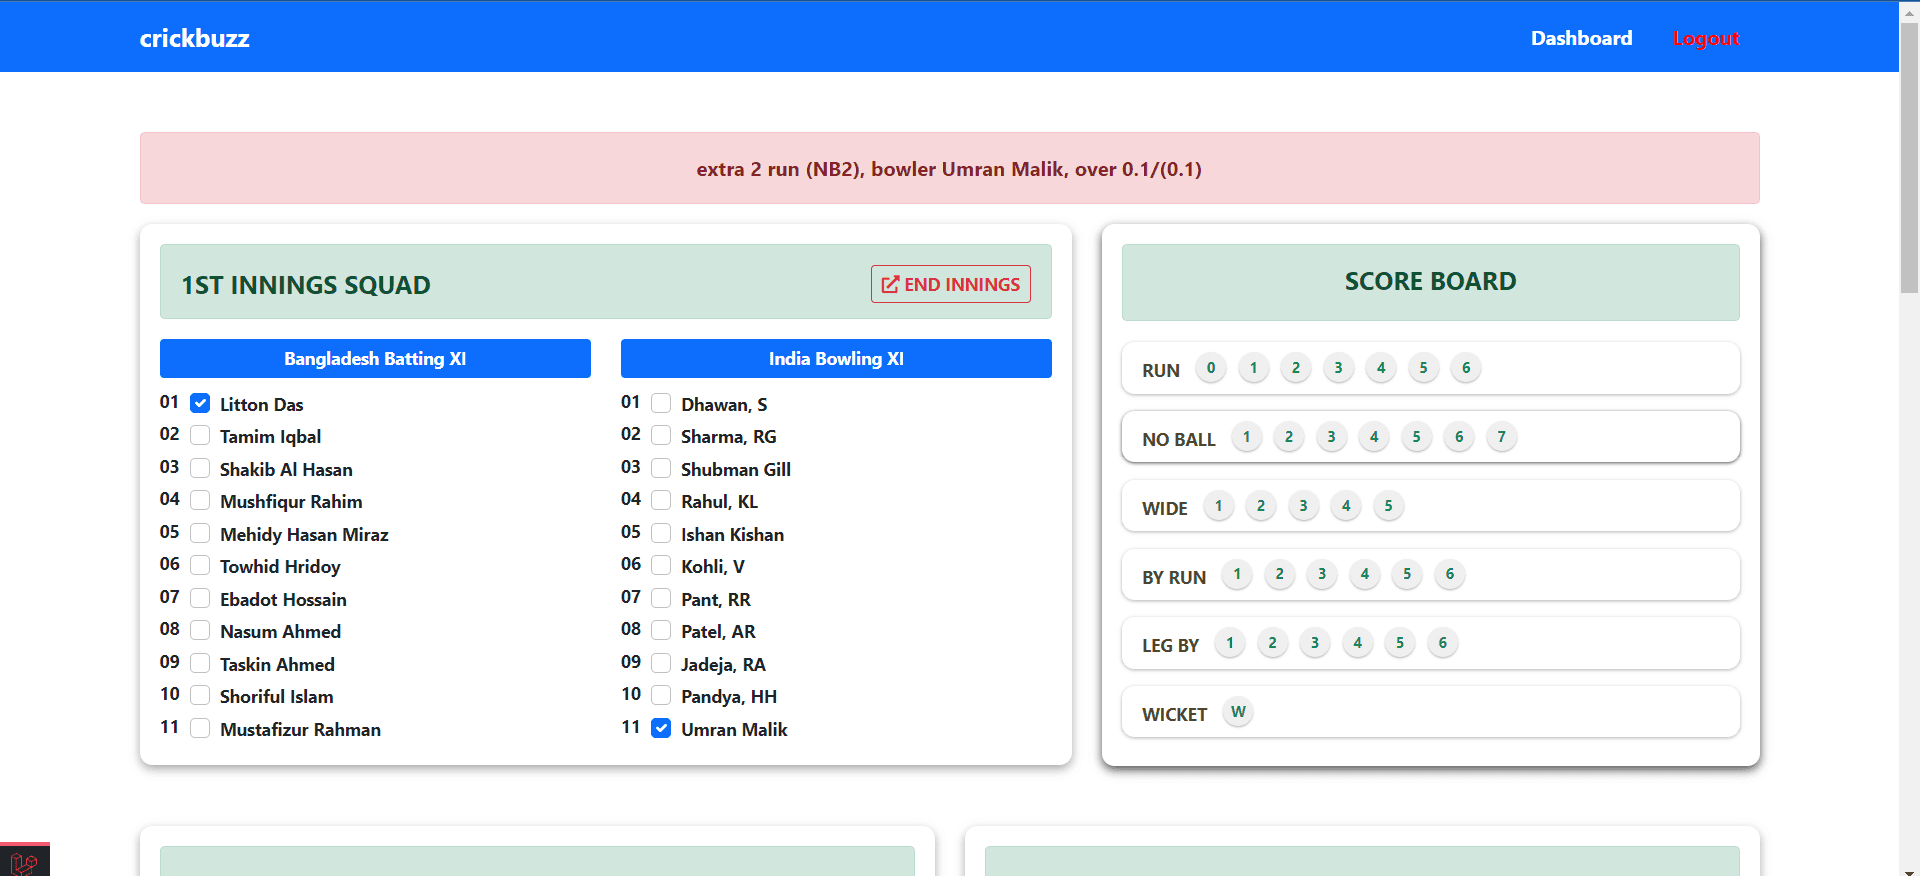This screenshot has height=876, width=1920.
Task: Select 1 in the WIDE row
Action: coord(1218,506)
